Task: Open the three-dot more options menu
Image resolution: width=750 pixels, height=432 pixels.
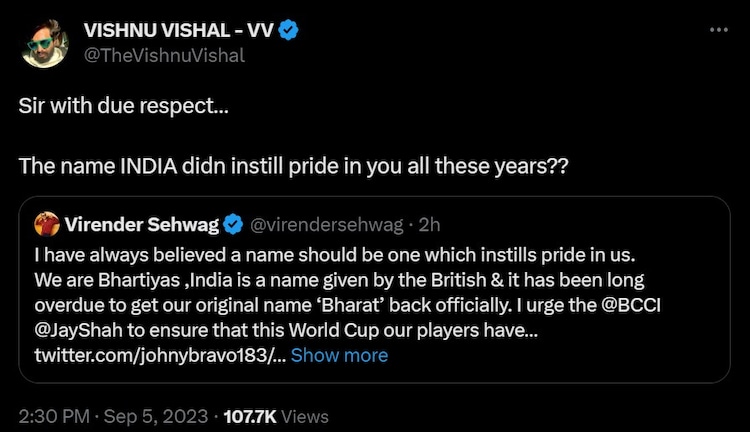Action: click(x=717, y=31)
